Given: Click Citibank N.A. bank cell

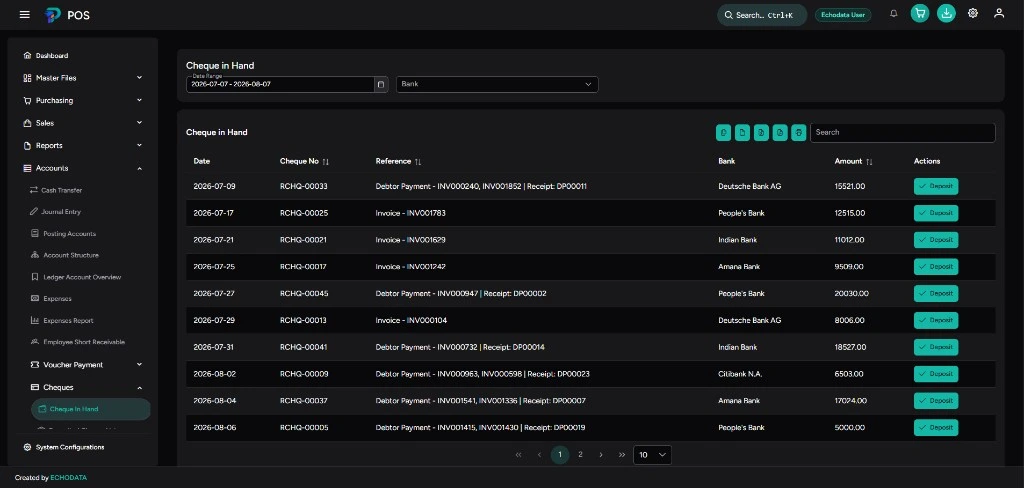Looking at the screenshot, I should point(740,374).
